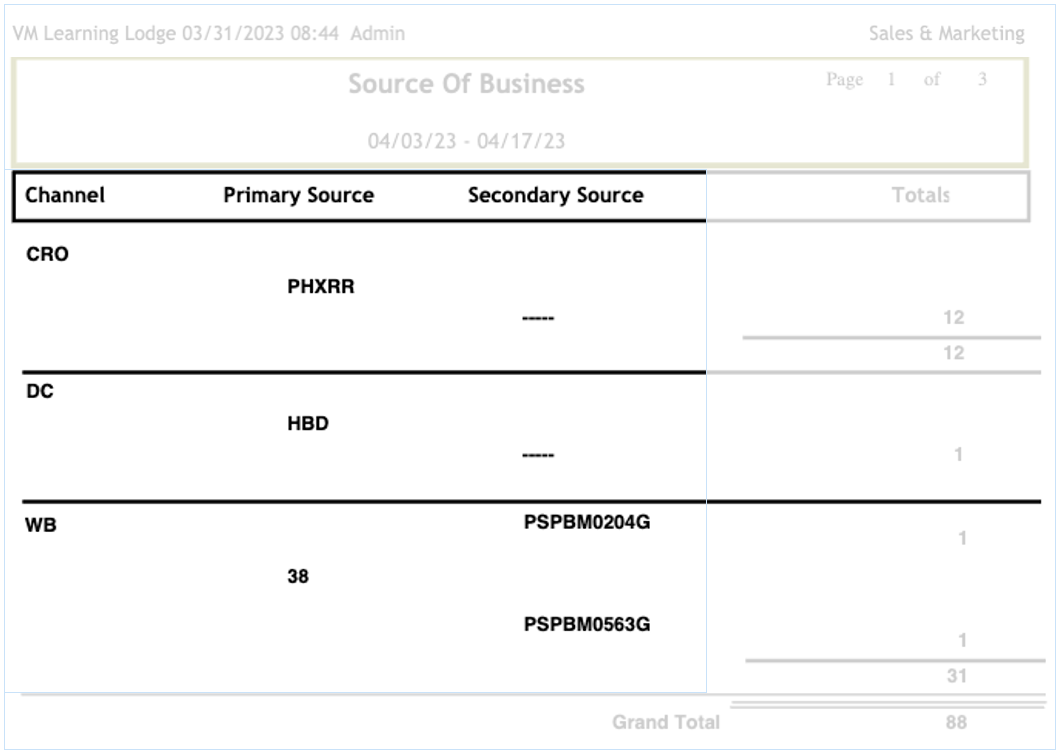The image size is (1062, 754).
Task: Click the Source Of Business report title
Action: [466, 85]
